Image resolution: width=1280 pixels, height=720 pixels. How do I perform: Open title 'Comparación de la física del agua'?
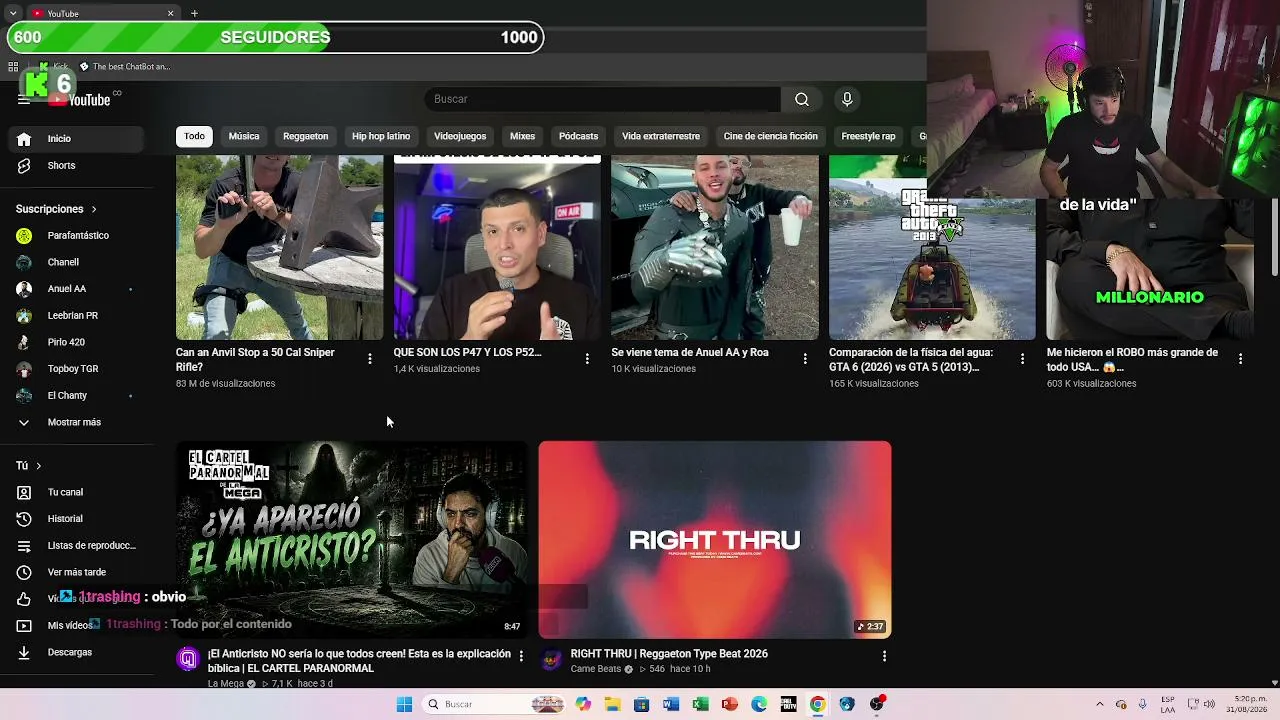click(911, 360)
